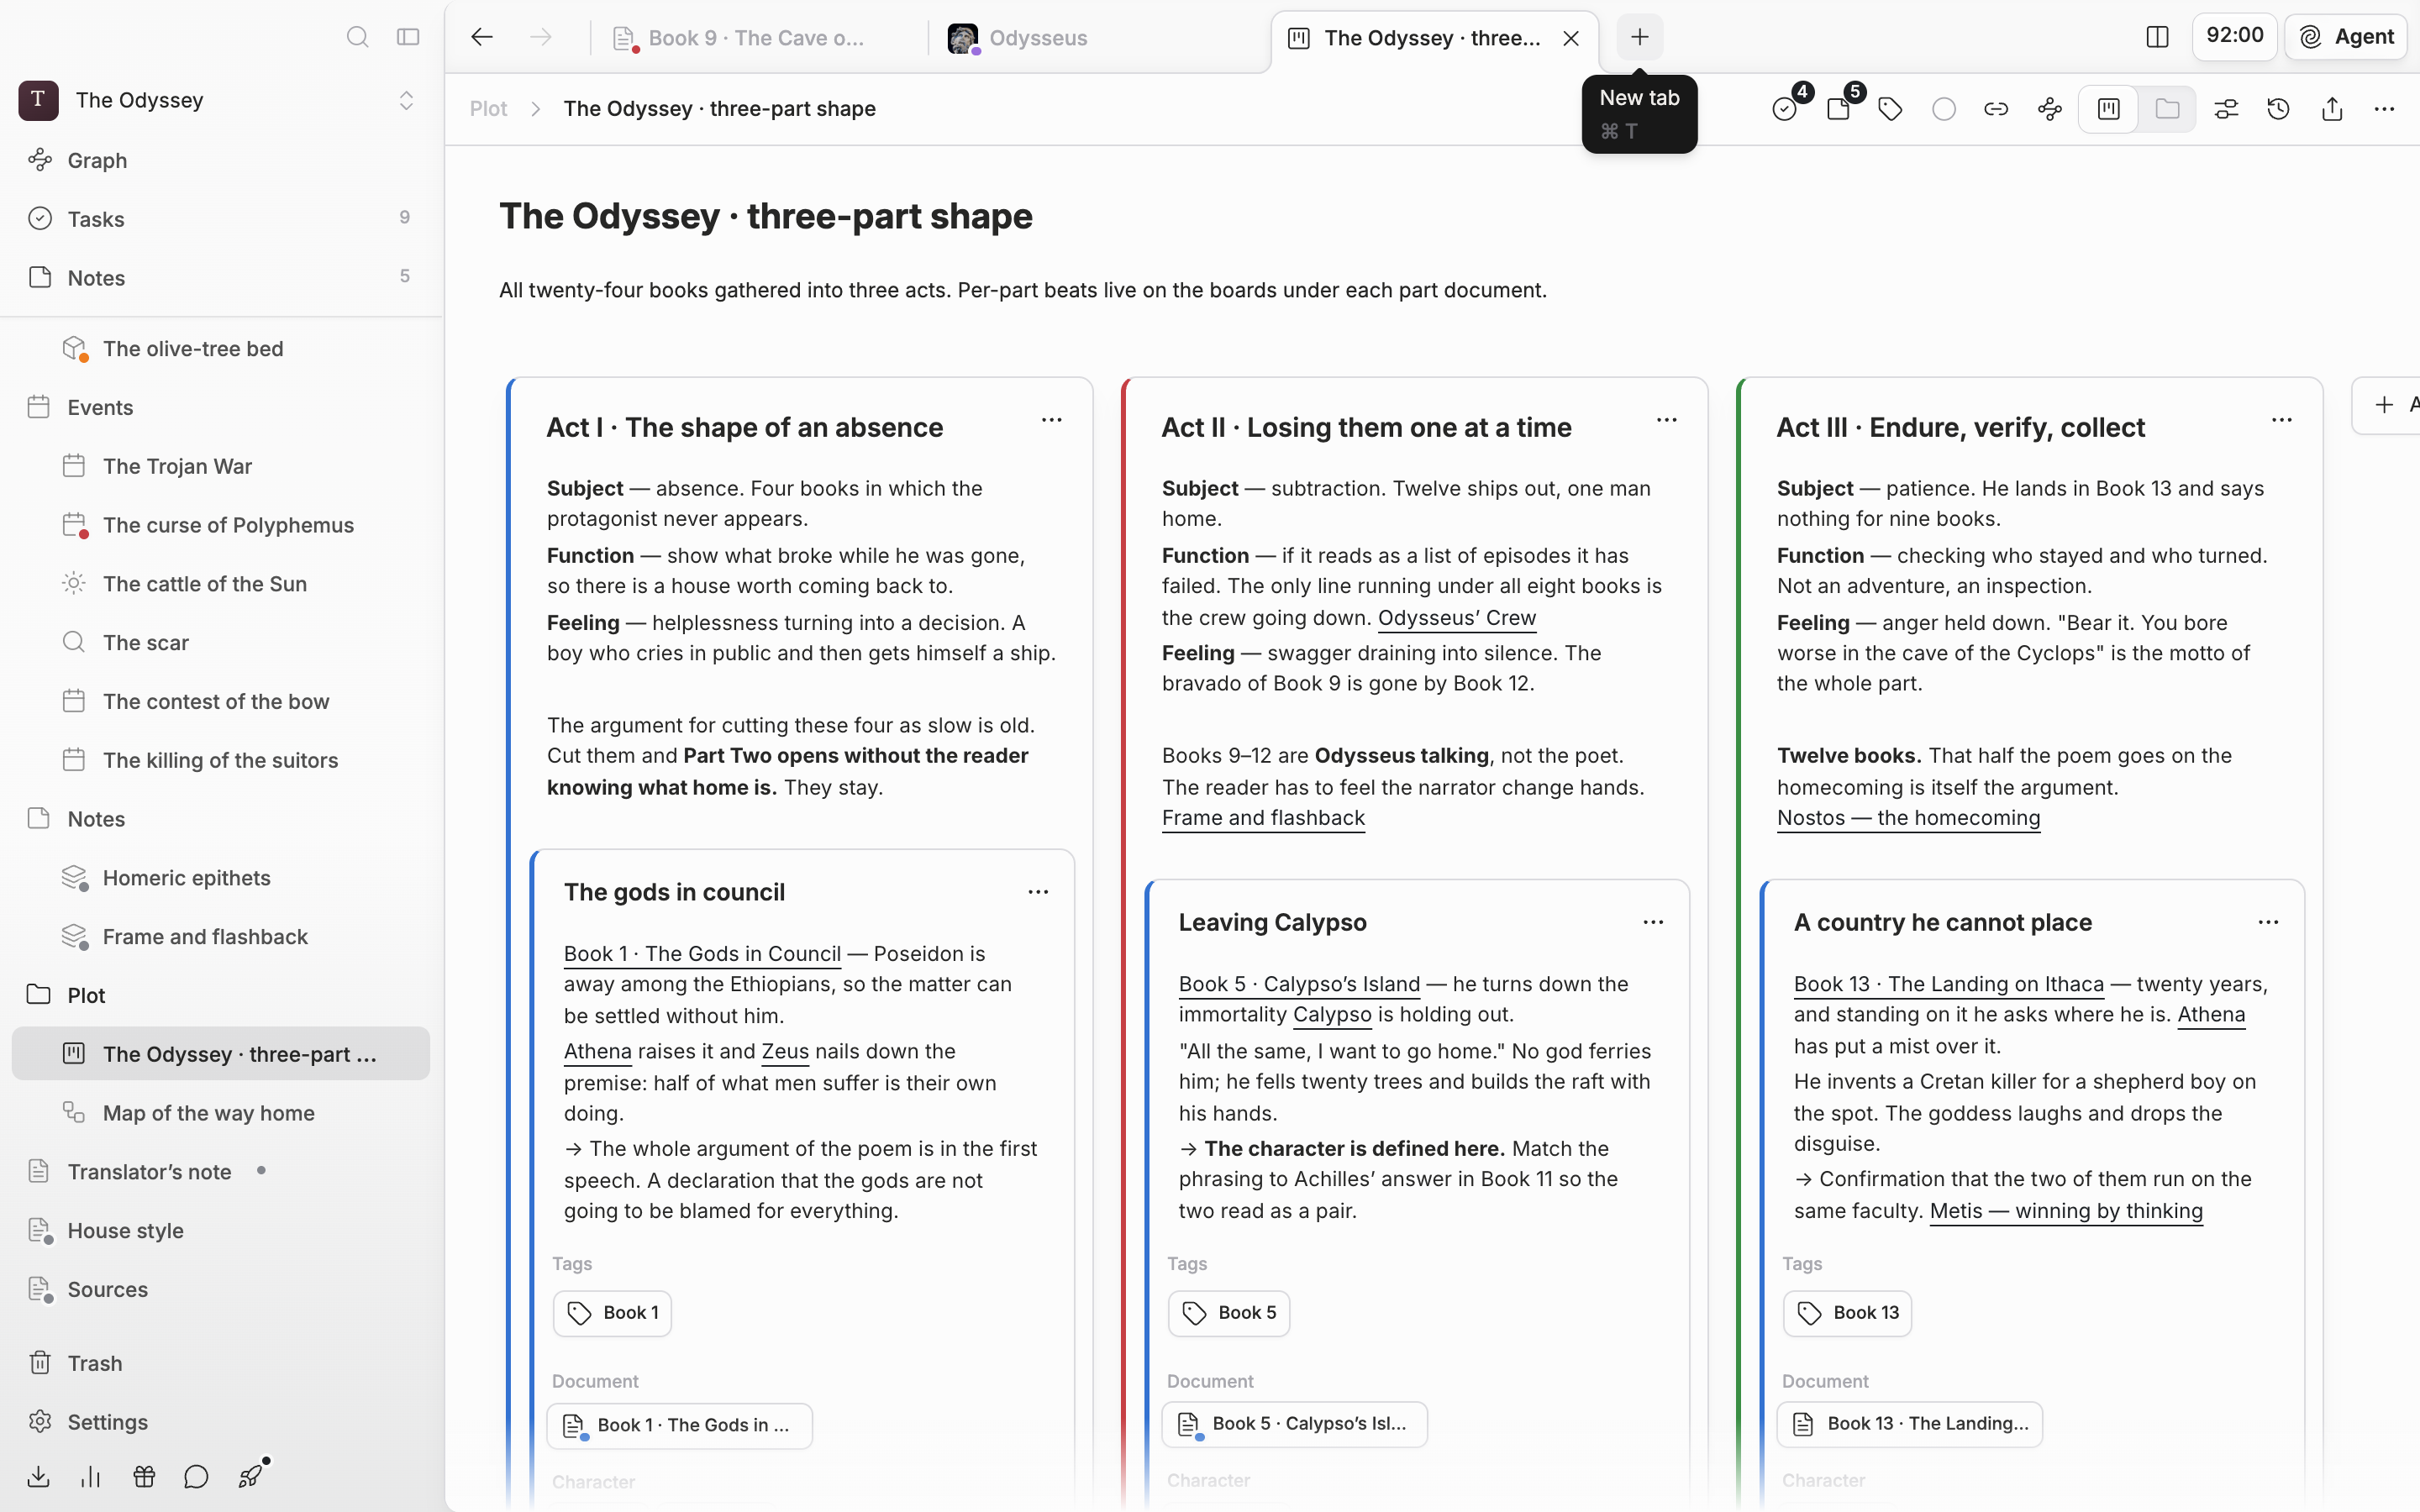Open the properties sliders icon
The width and height of the screenshot is (2420, 1512).
[2226, 109]
